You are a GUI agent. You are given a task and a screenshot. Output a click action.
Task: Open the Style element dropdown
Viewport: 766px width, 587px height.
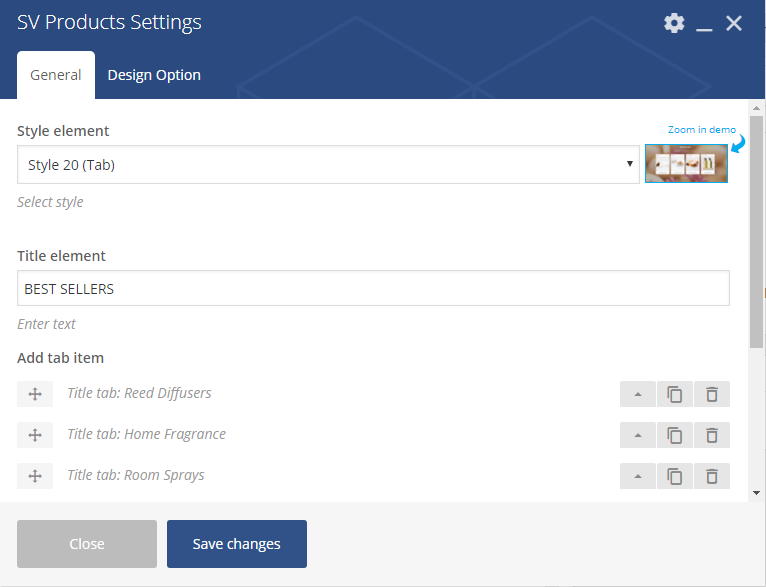click(328, 165)
